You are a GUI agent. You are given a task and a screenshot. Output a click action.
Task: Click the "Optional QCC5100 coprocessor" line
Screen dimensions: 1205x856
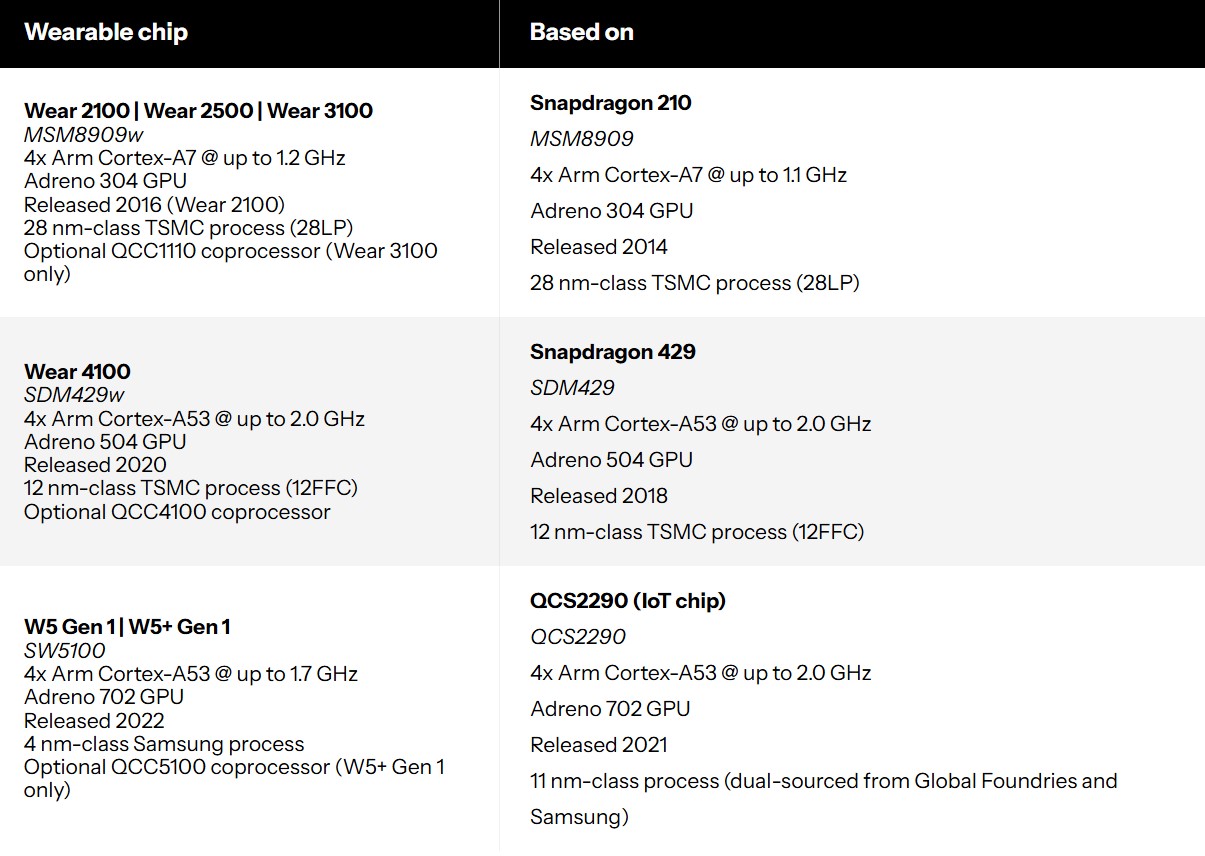(x=234, y=767)
